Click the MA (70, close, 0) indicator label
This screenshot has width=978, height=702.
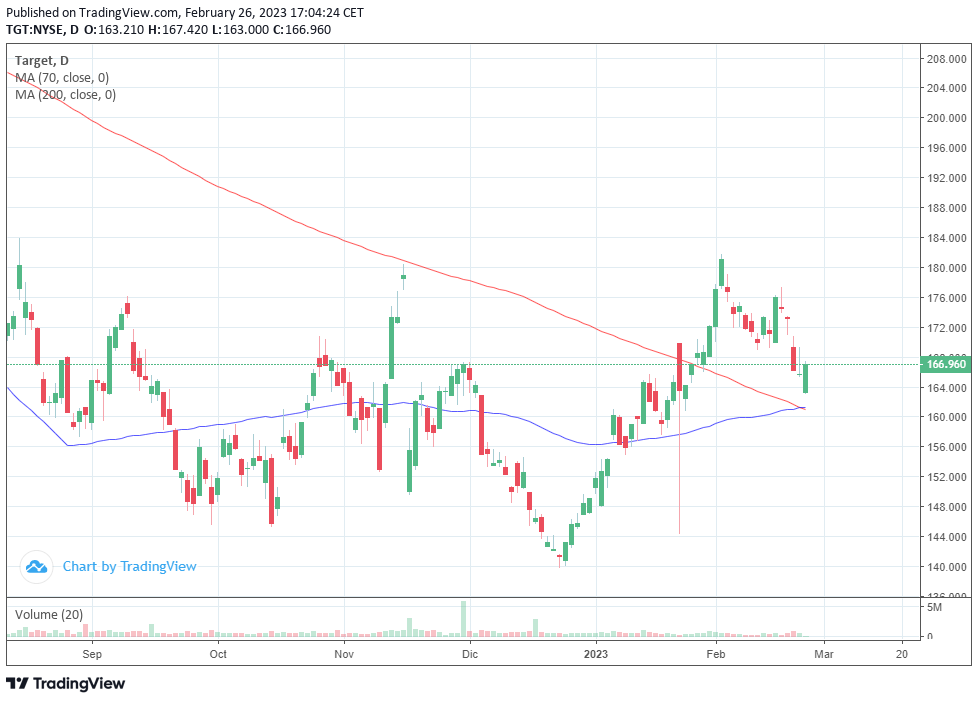[62, 77]
